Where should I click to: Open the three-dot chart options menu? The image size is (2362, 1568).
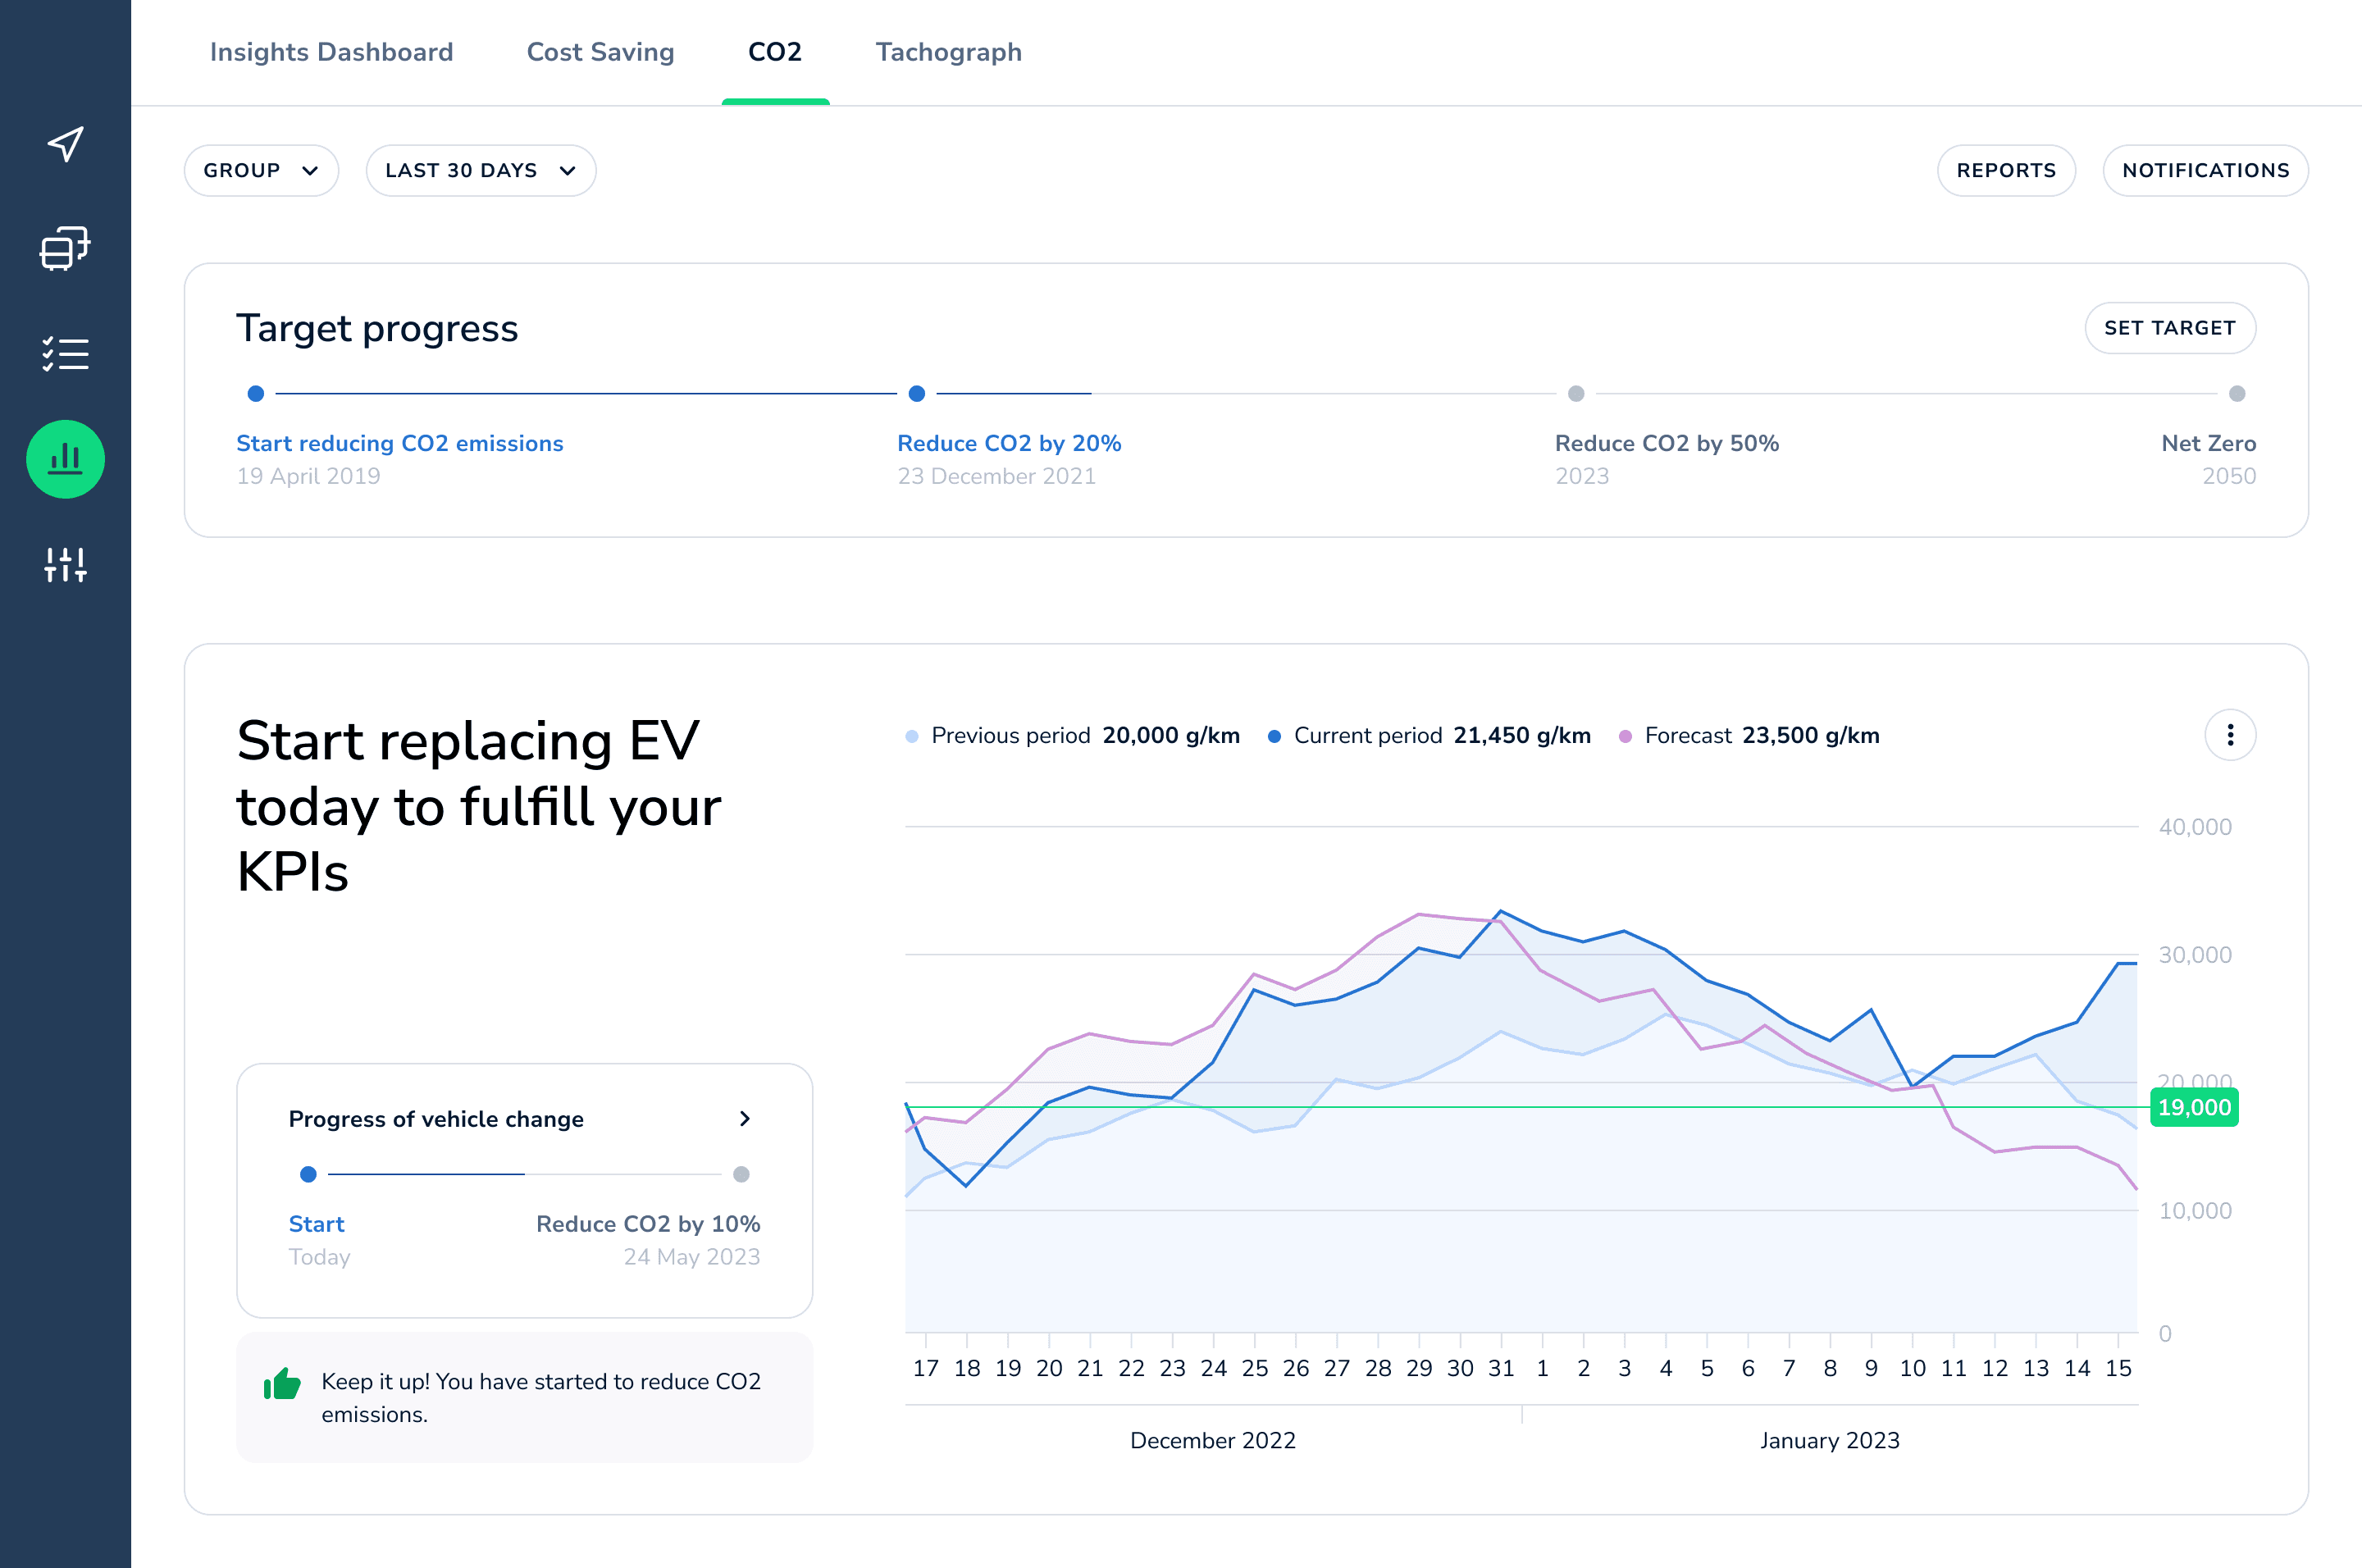coord(2229,736)
